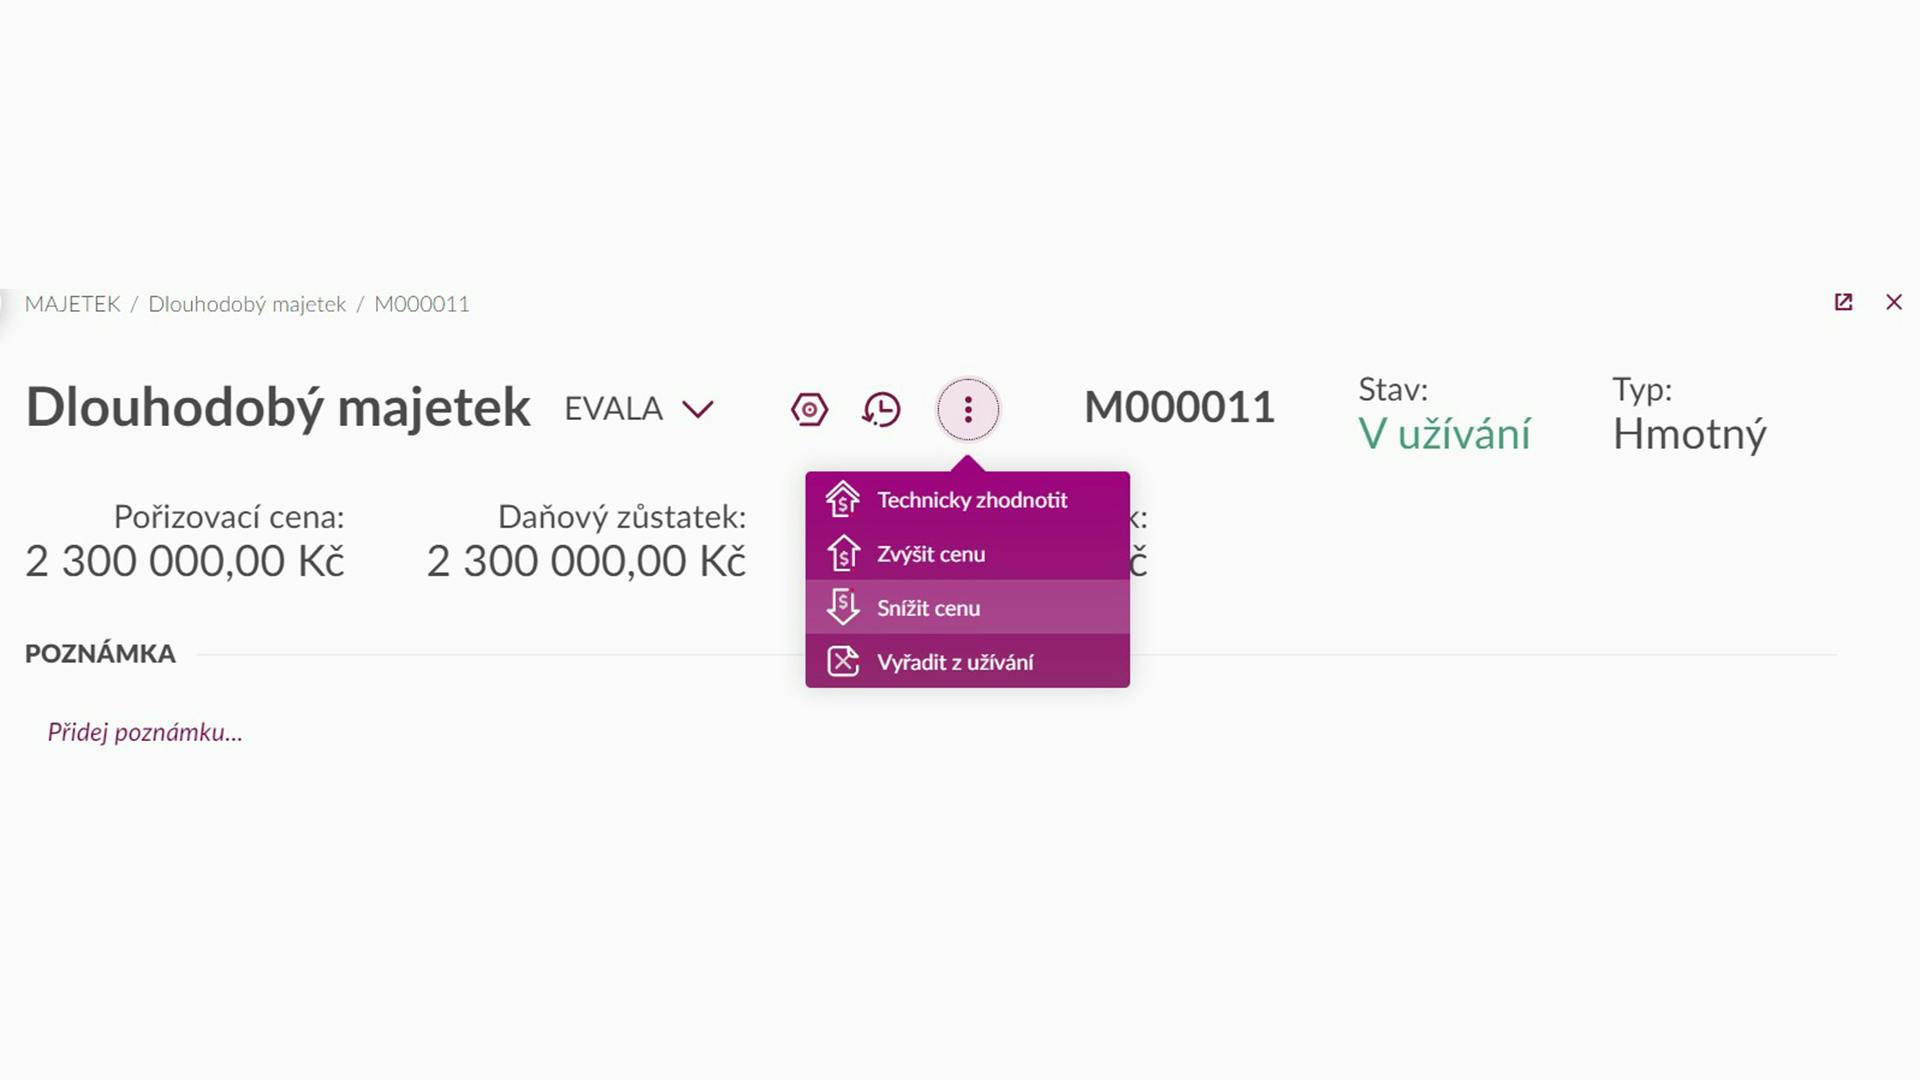The image size is (1920, 1080).
Task: Click the Pořizovací cena amount
Action: coord(185,561)
